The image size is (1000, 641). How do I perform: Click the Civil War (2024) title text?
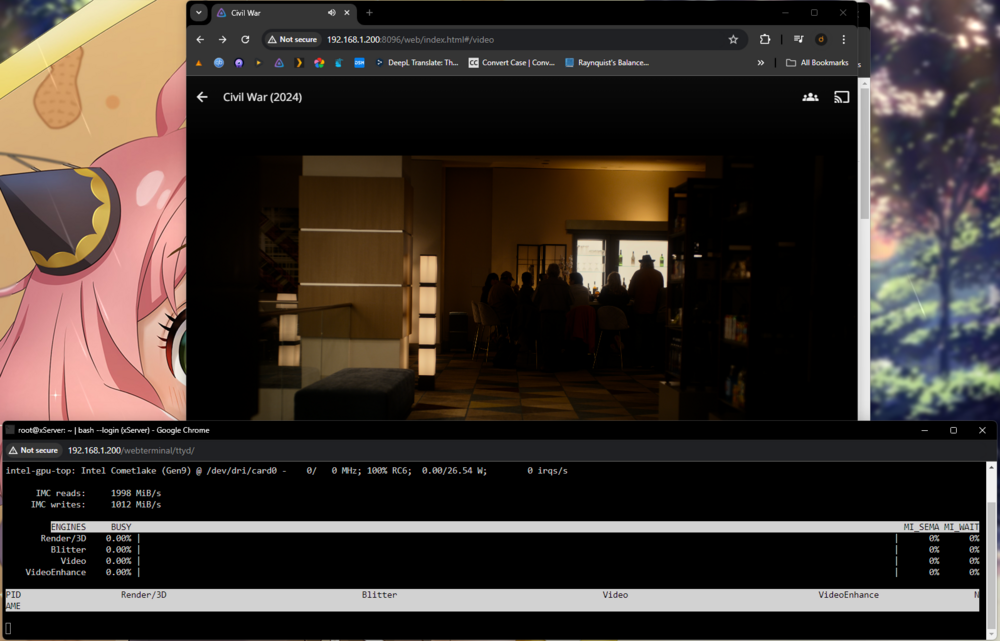click(x=262, y=97)
